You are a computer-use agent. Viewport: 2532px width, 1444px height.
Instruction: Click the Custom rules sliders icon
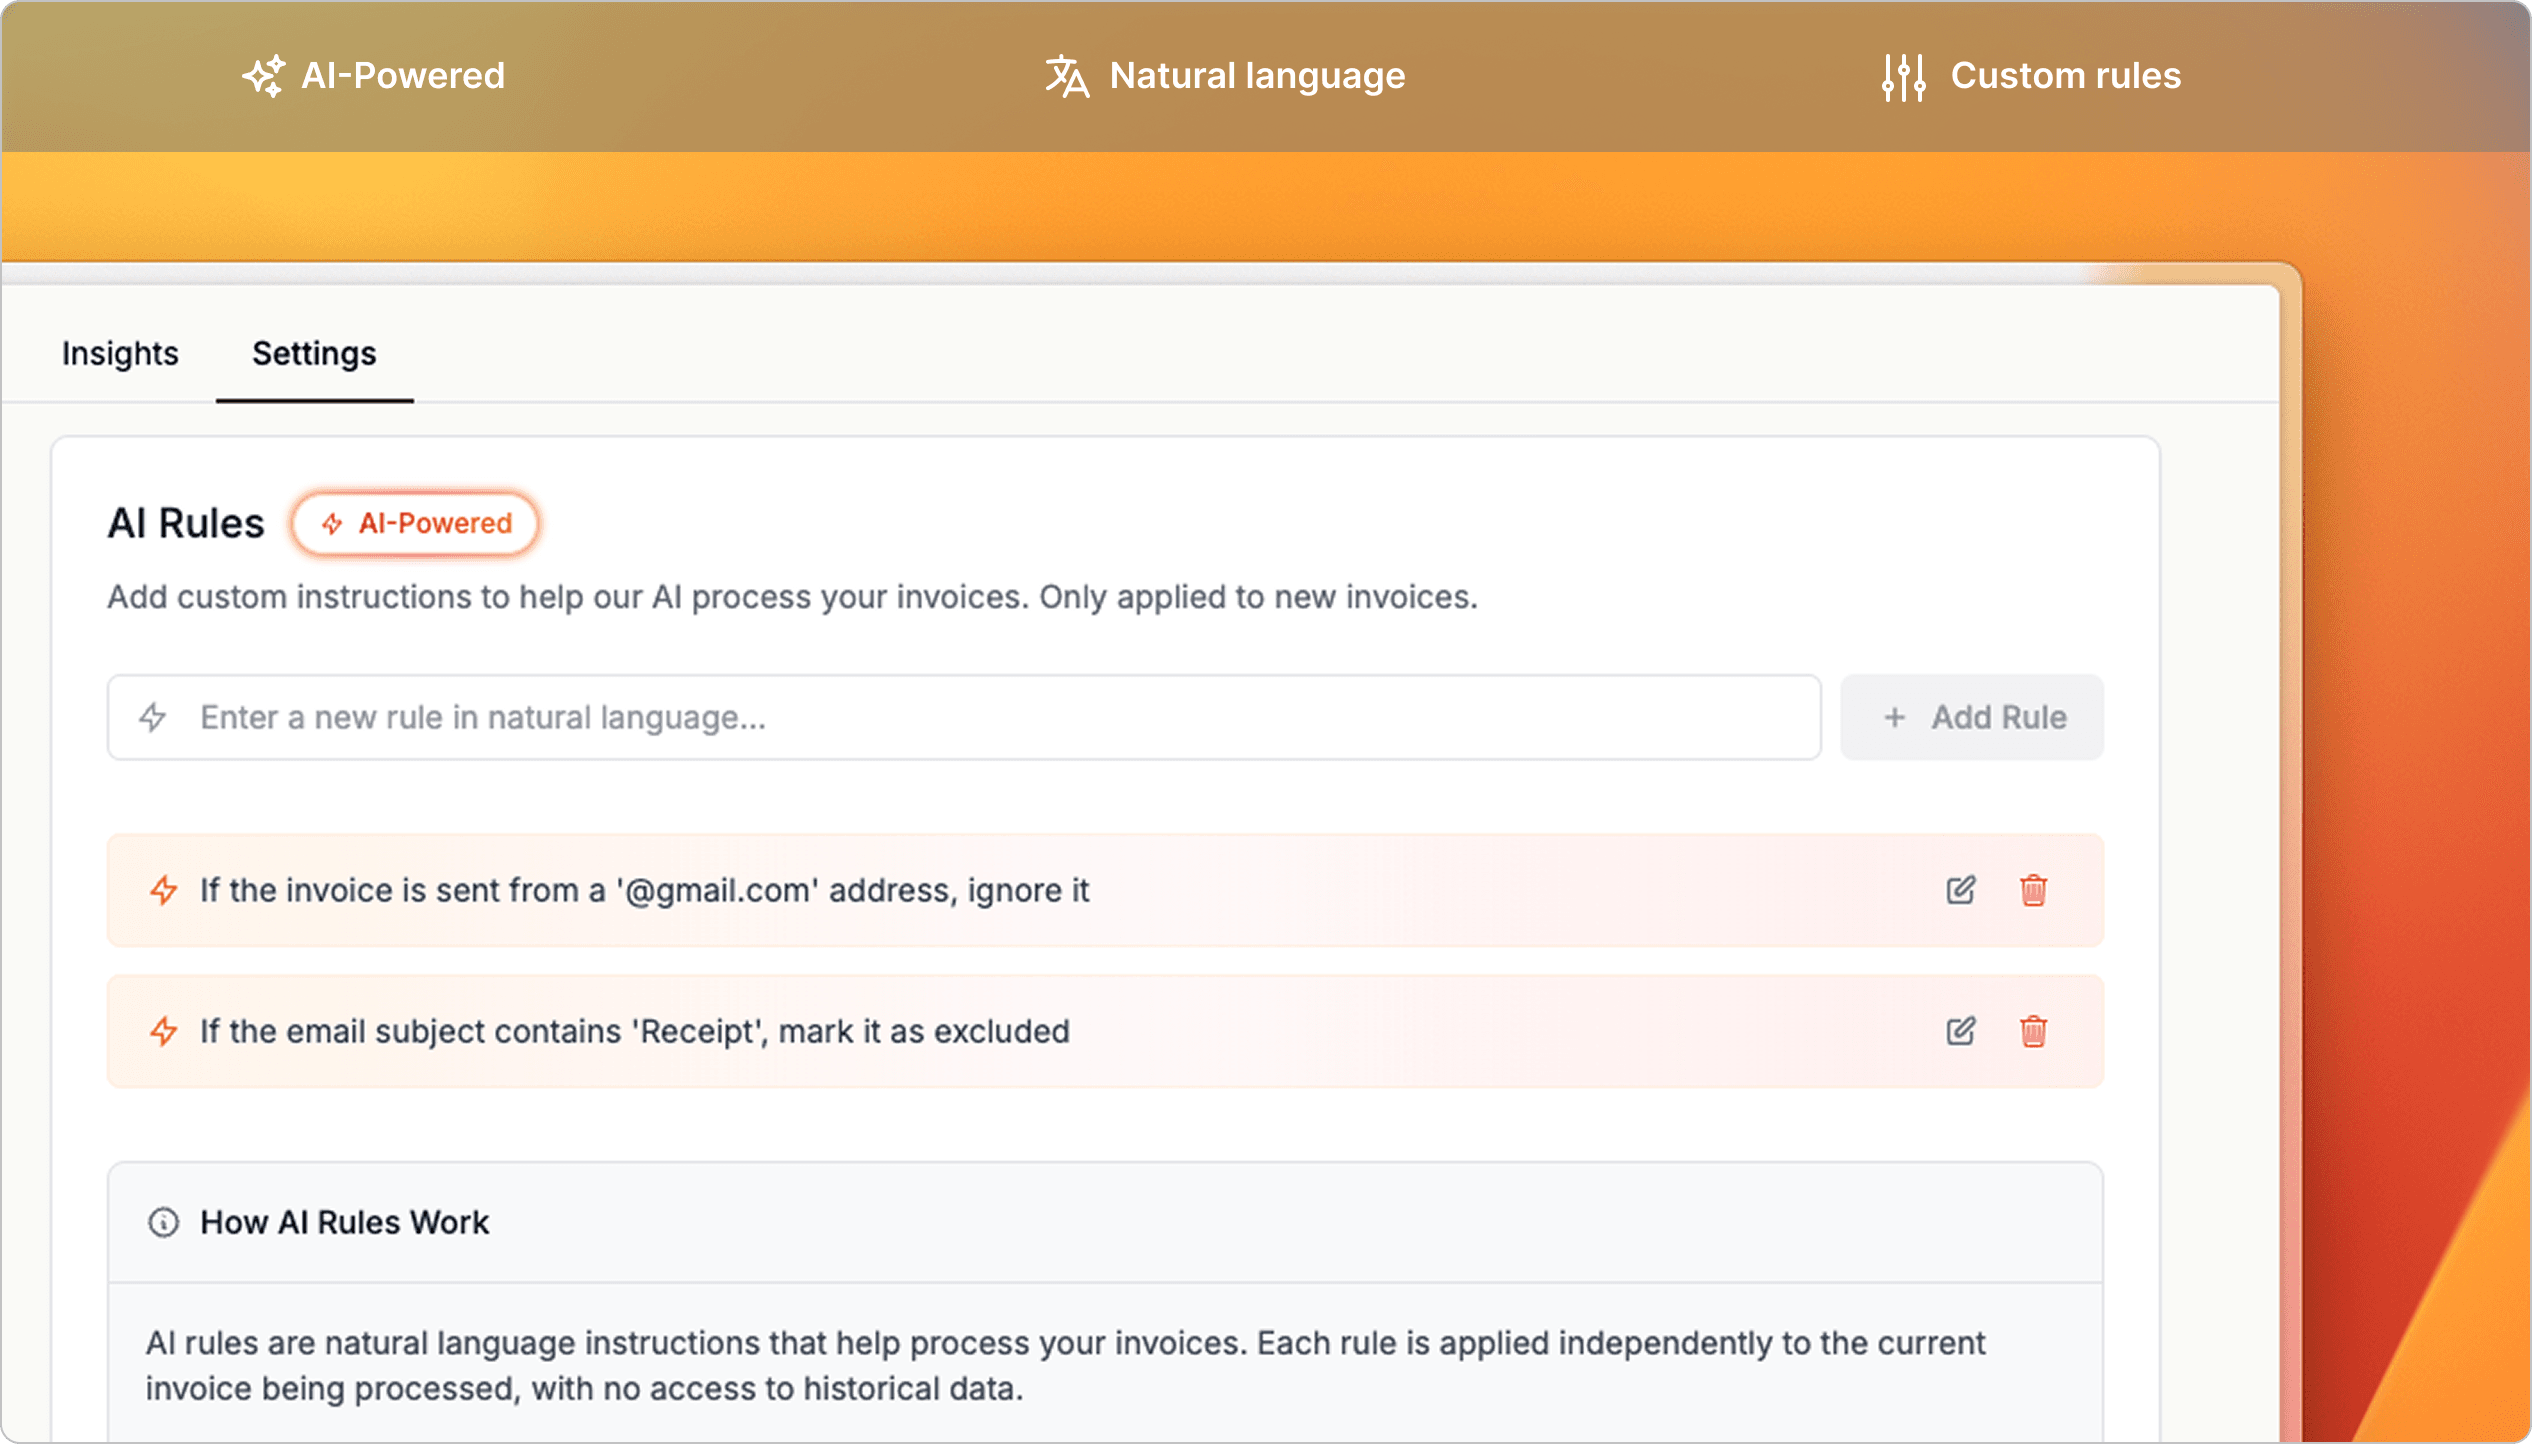click(1903, 75)
